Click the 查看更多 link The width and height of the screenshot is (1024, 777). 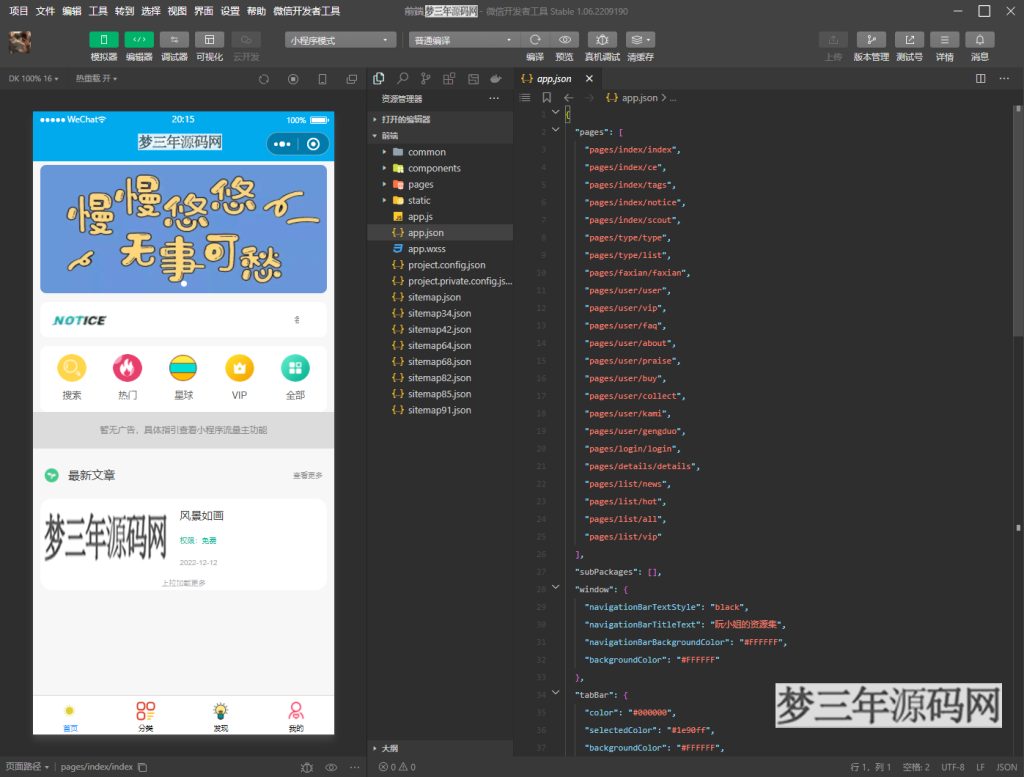(307, 476)
